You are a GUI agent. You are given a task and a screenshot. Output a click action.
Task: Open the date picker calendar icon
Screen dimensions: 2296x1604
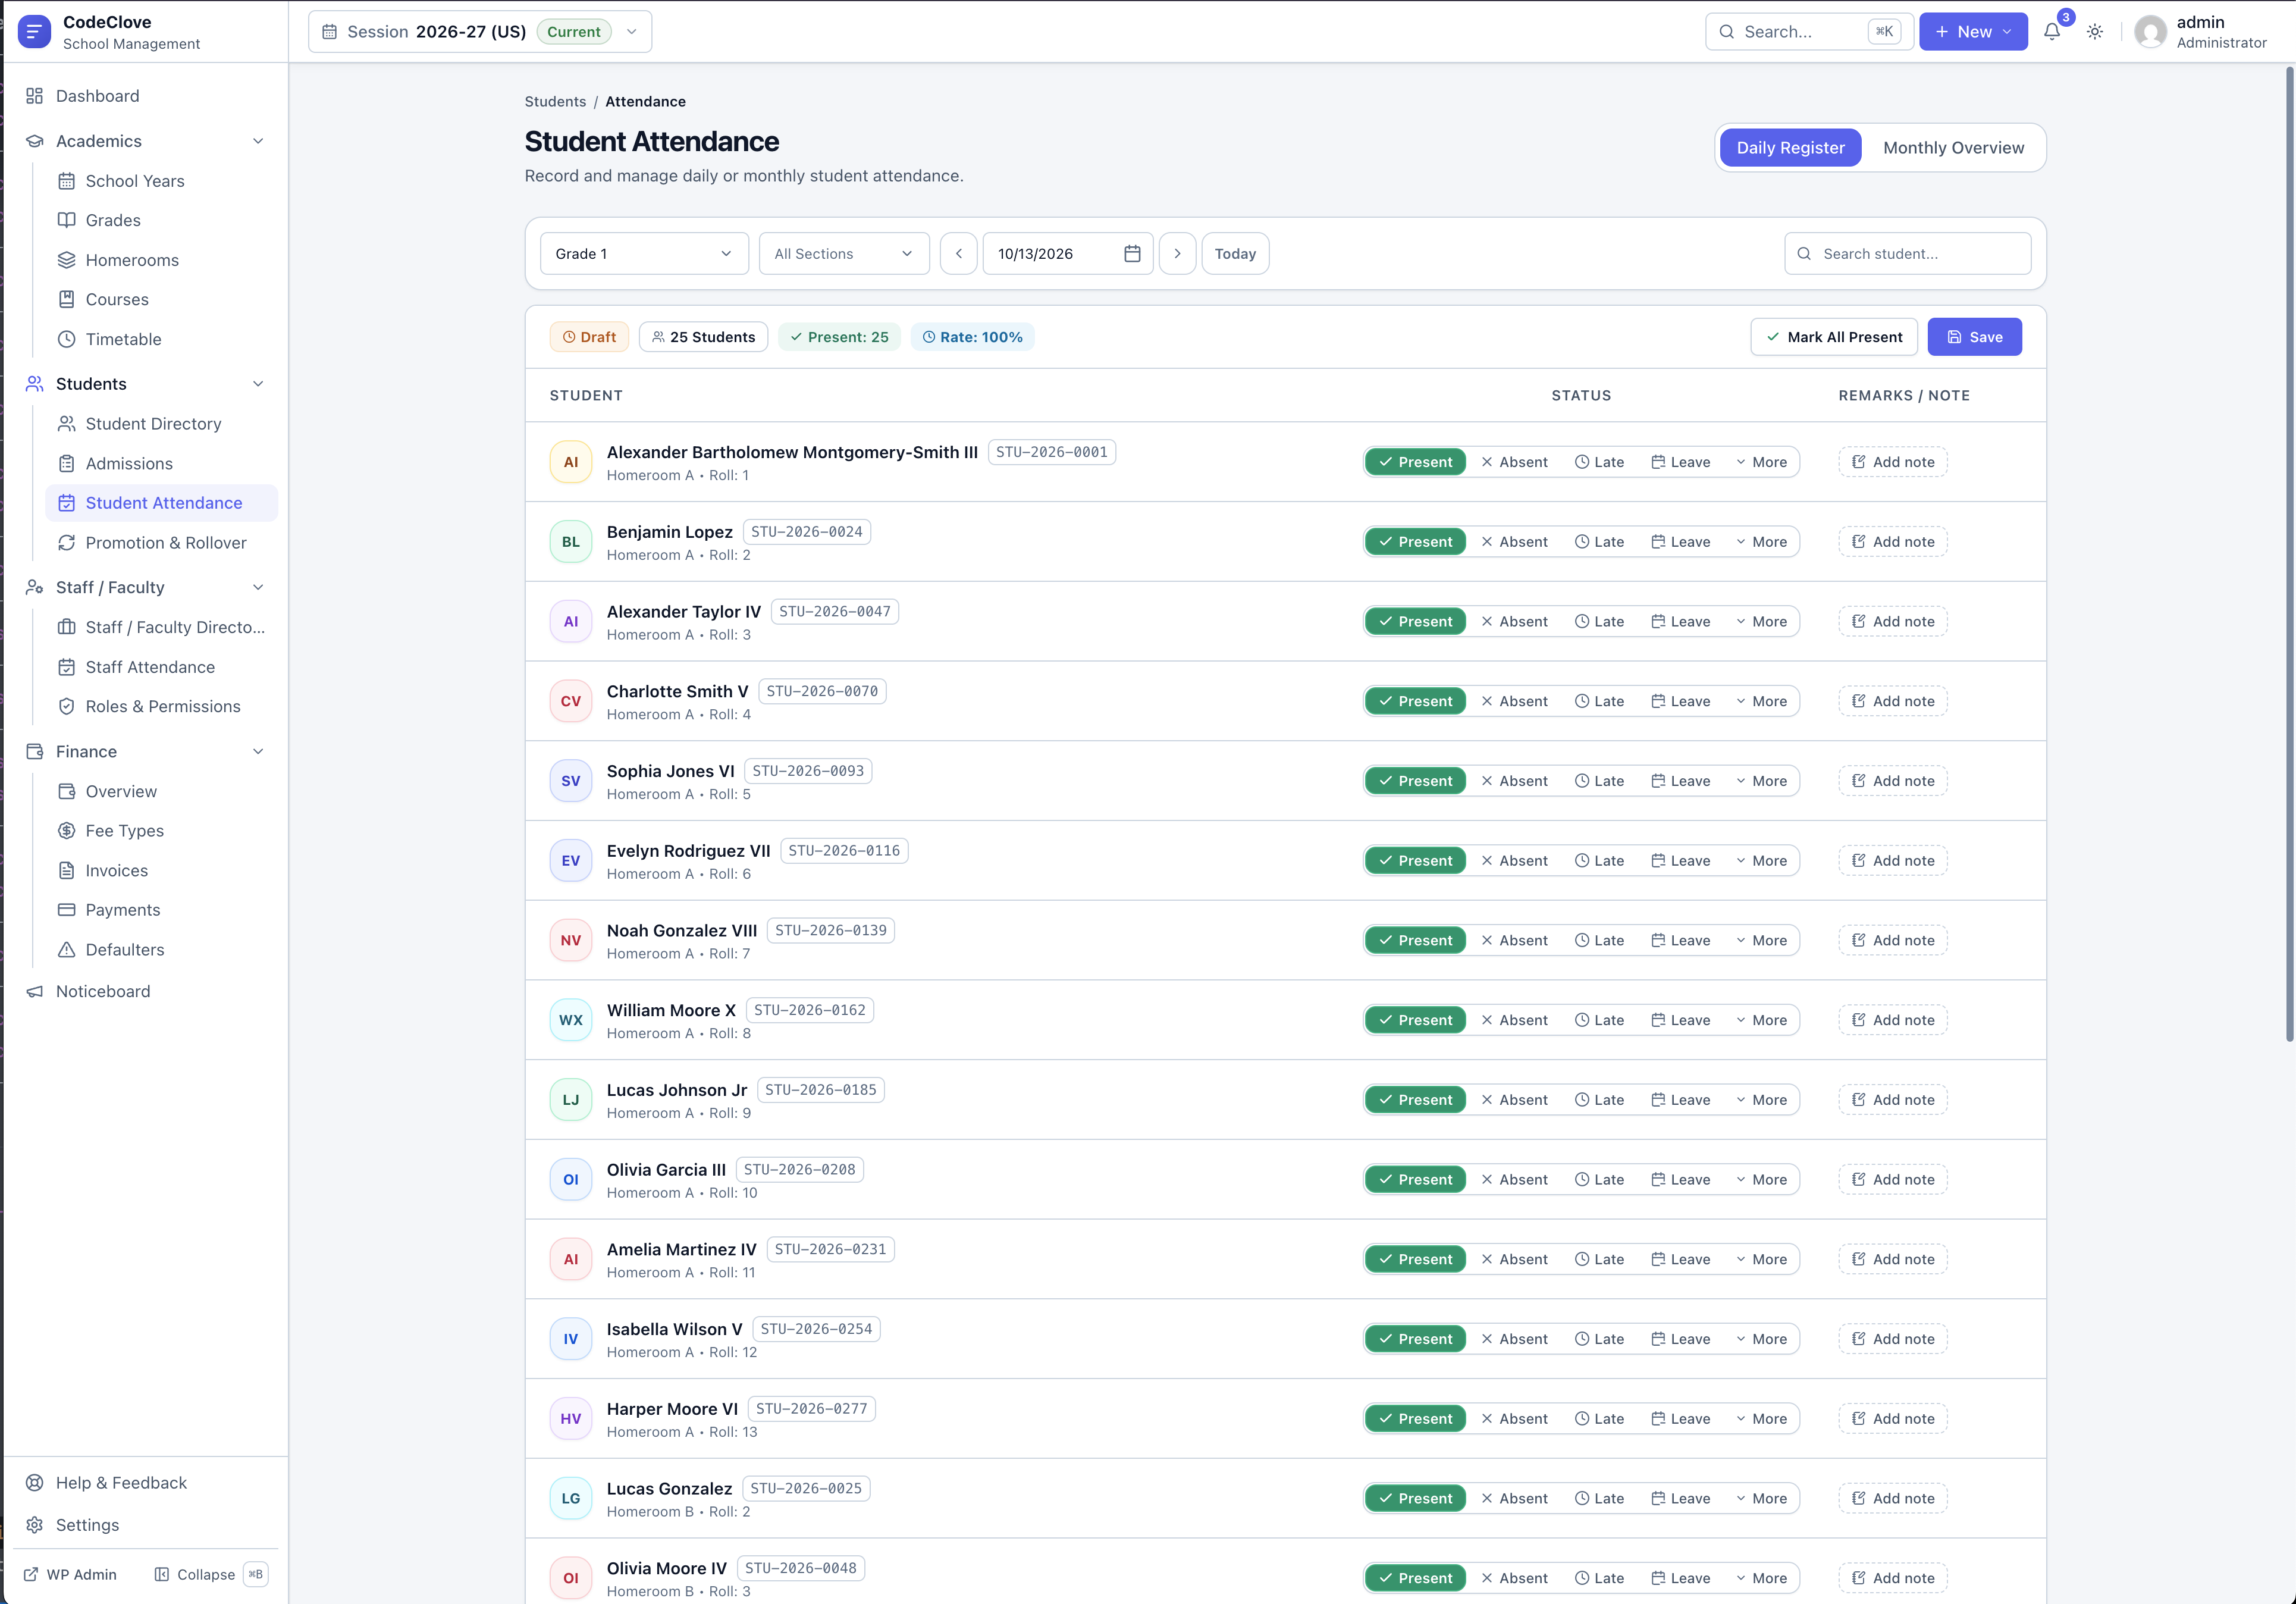[x=1132, y=254]
